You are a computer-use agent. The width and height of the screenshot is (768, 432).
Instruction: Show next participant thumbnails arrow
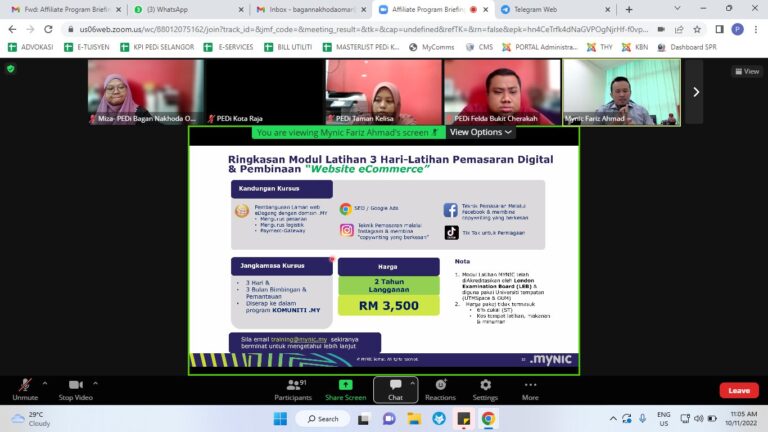pos(696,92)
